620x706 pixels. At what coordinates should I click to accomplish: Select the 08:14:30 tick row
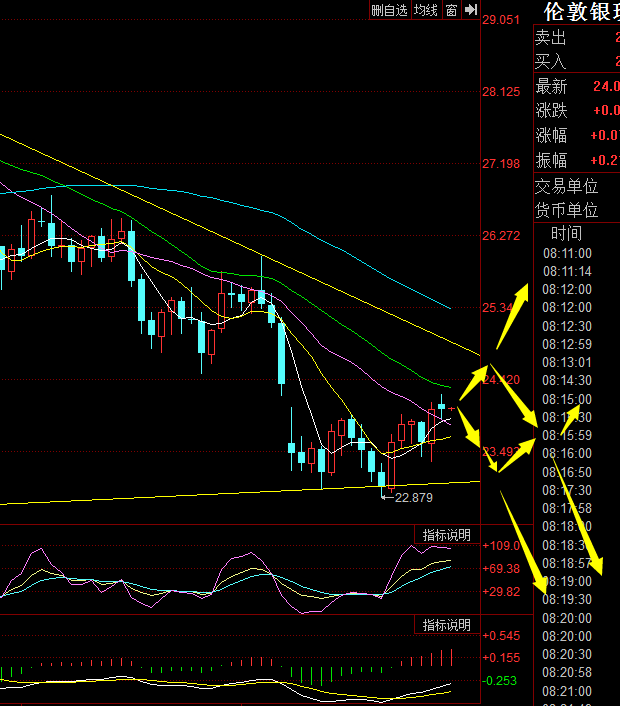(x=567, y=380)
